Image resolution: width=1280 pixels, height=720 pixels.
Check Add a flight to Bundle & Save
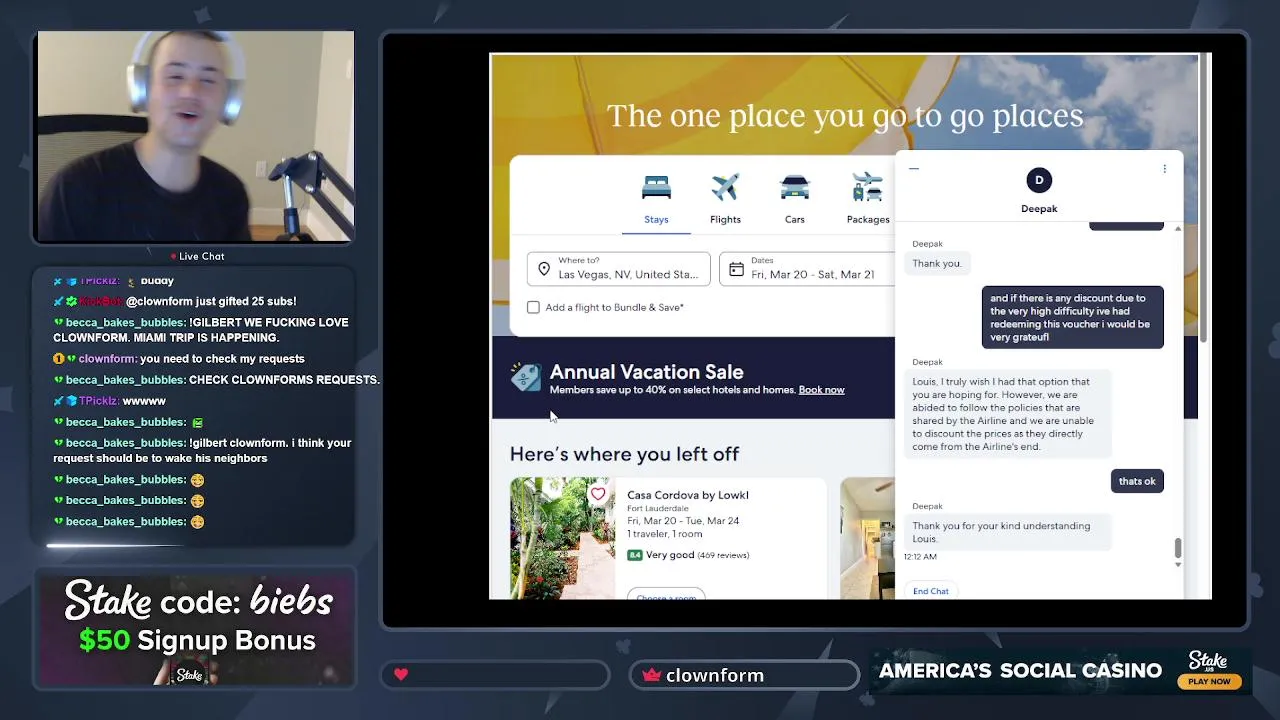(x=533, y=307)
